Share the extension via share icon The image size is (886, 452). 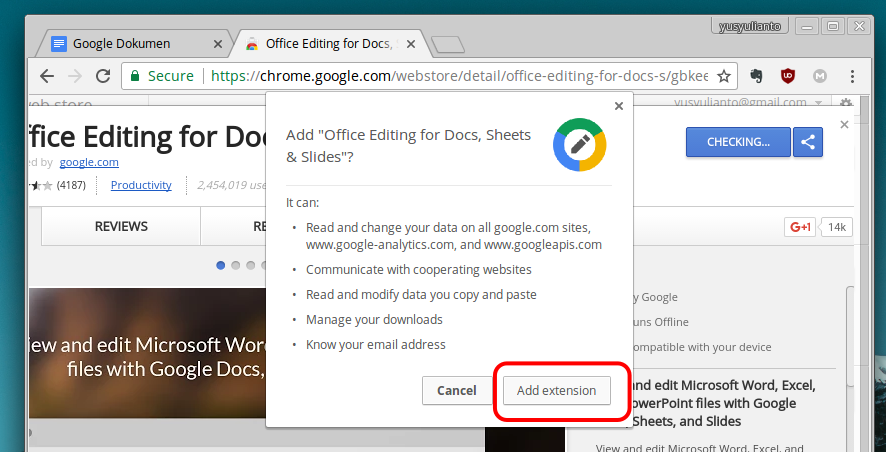click(x=807, y=142)
